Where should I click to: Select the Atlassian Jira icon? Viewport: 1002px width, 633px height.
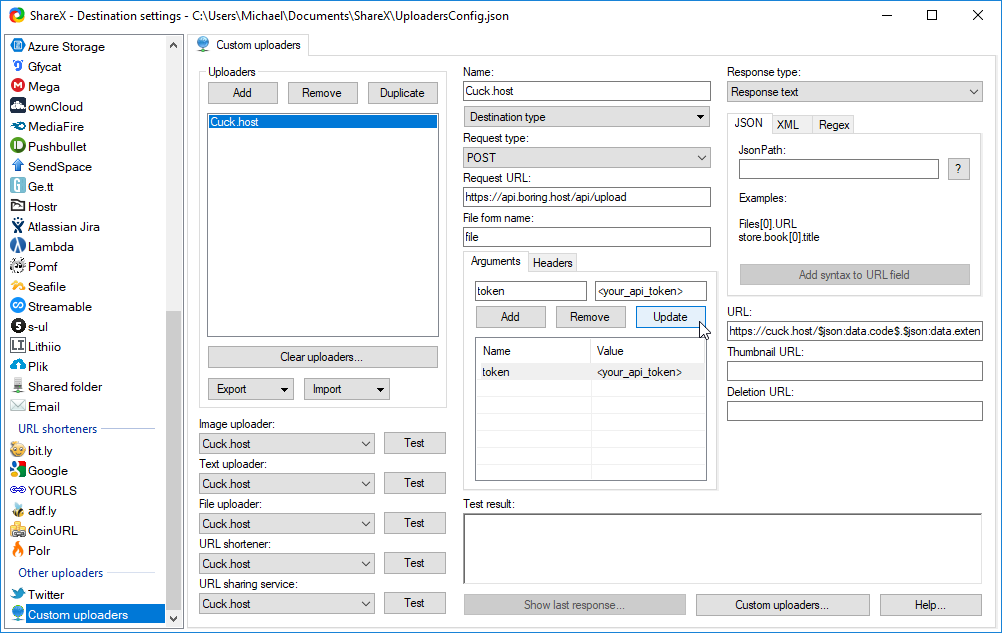coord(18,226)
